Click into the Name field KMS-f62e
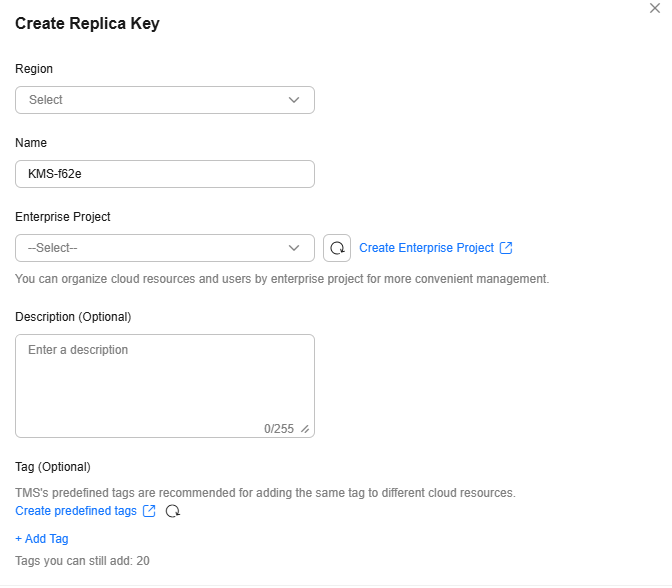This screenshot has width=672, height=588. pyautogui.click(x=165, y=174)
